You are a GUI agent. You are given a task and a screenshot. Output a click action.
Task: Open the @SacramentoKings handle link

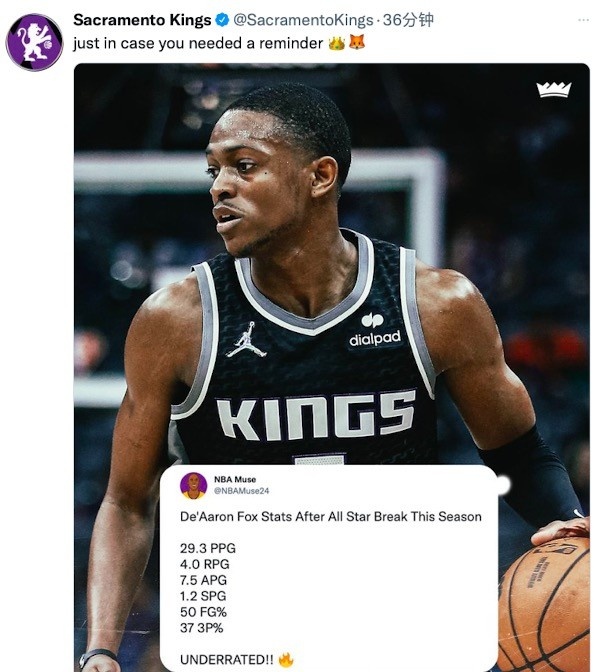click(x=303, y=20)
